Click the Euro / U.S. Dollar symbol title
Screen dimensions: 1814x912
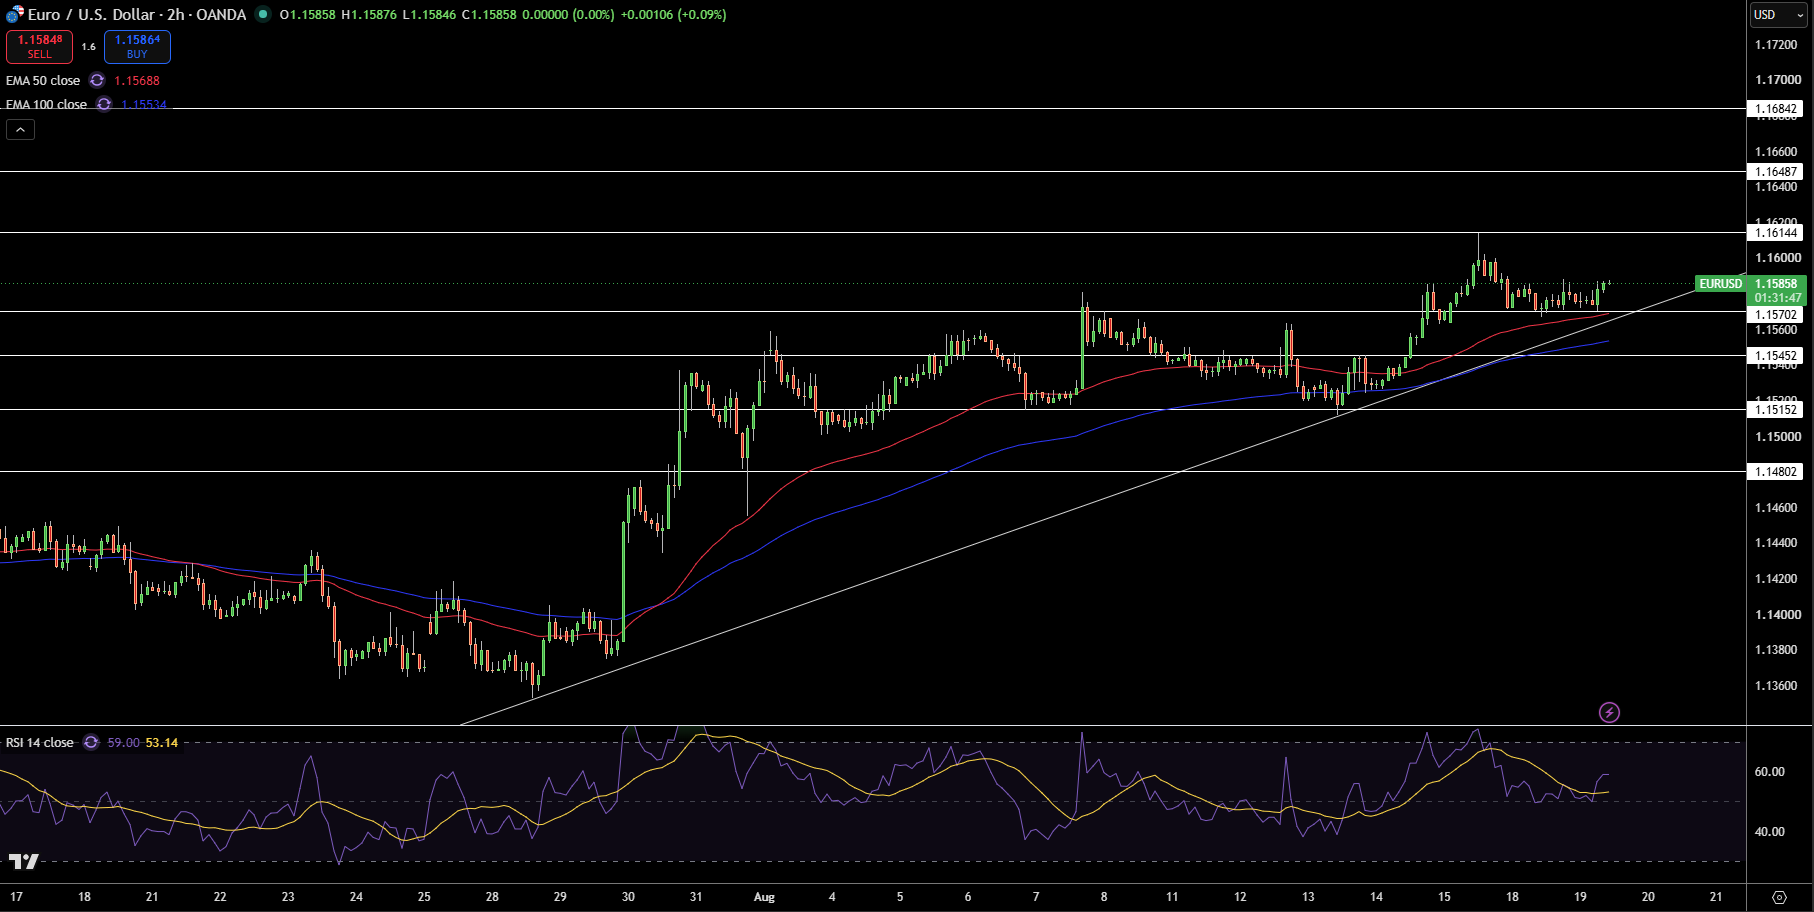137,14
